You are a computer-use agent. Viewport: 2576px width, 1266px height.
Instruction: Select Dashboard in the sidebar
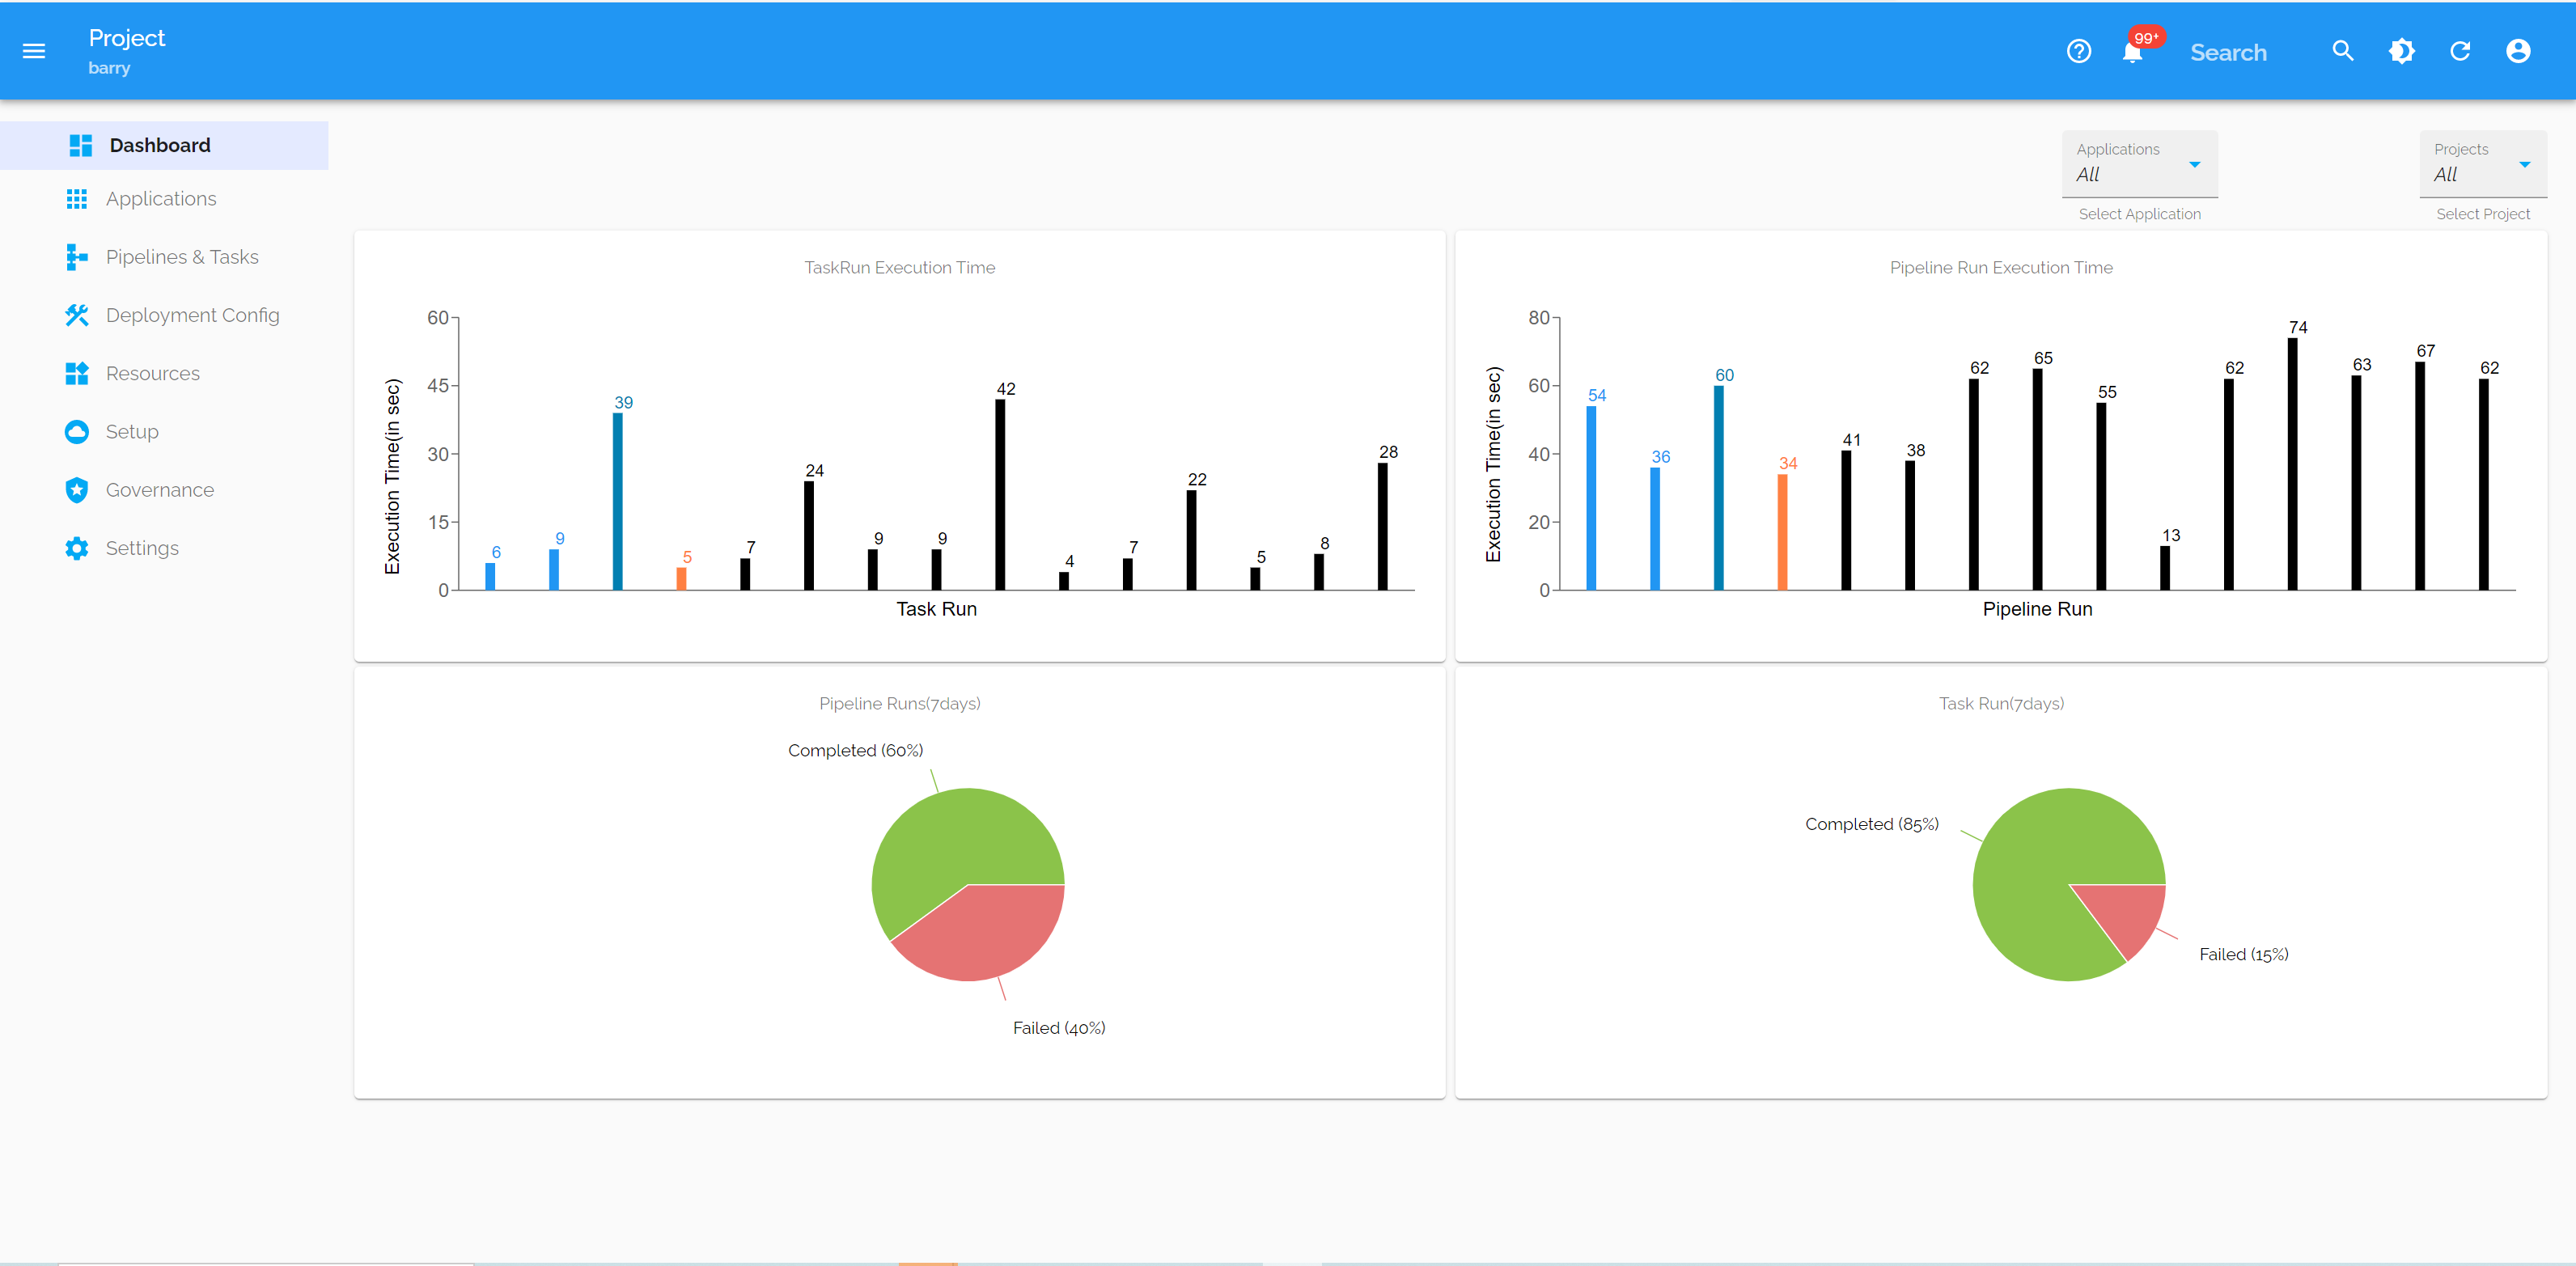point(160,146)
